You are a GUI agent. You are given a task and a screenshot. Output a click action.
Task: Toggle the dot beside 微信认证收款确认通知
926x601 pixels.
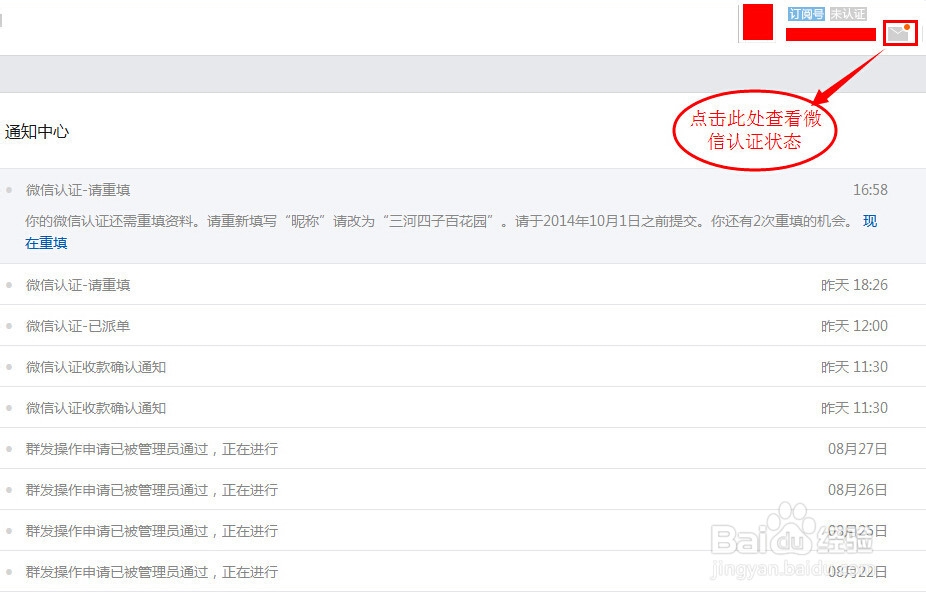click(10, 367)
